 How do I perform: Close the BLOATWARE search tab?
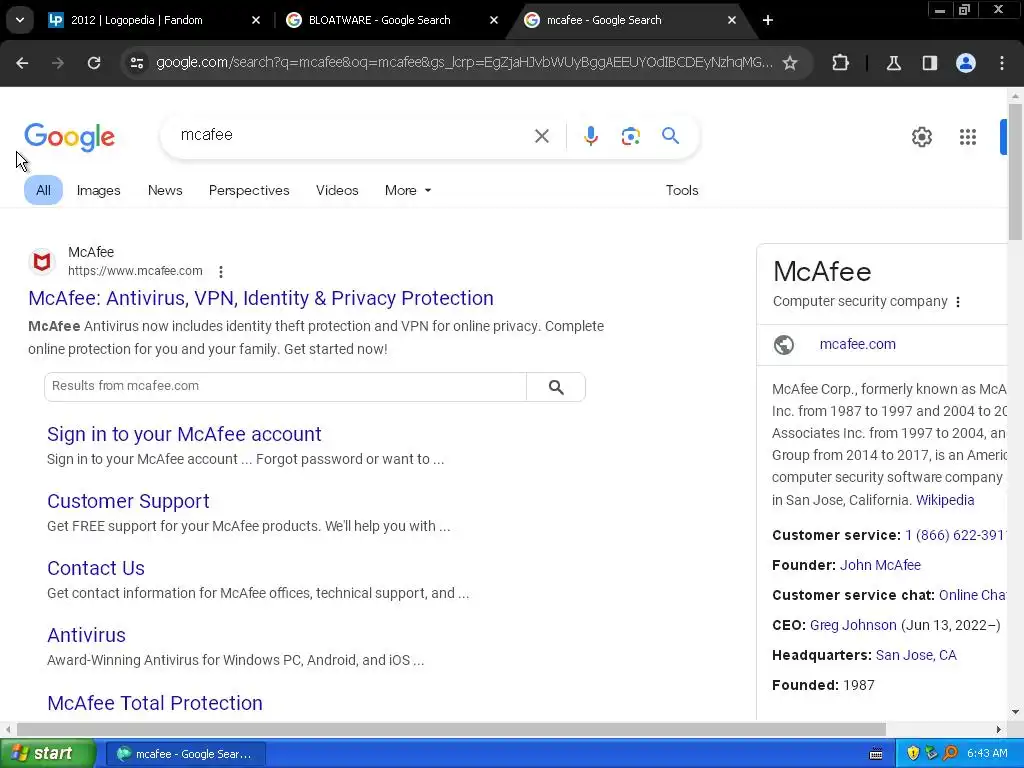pos(494,20)
